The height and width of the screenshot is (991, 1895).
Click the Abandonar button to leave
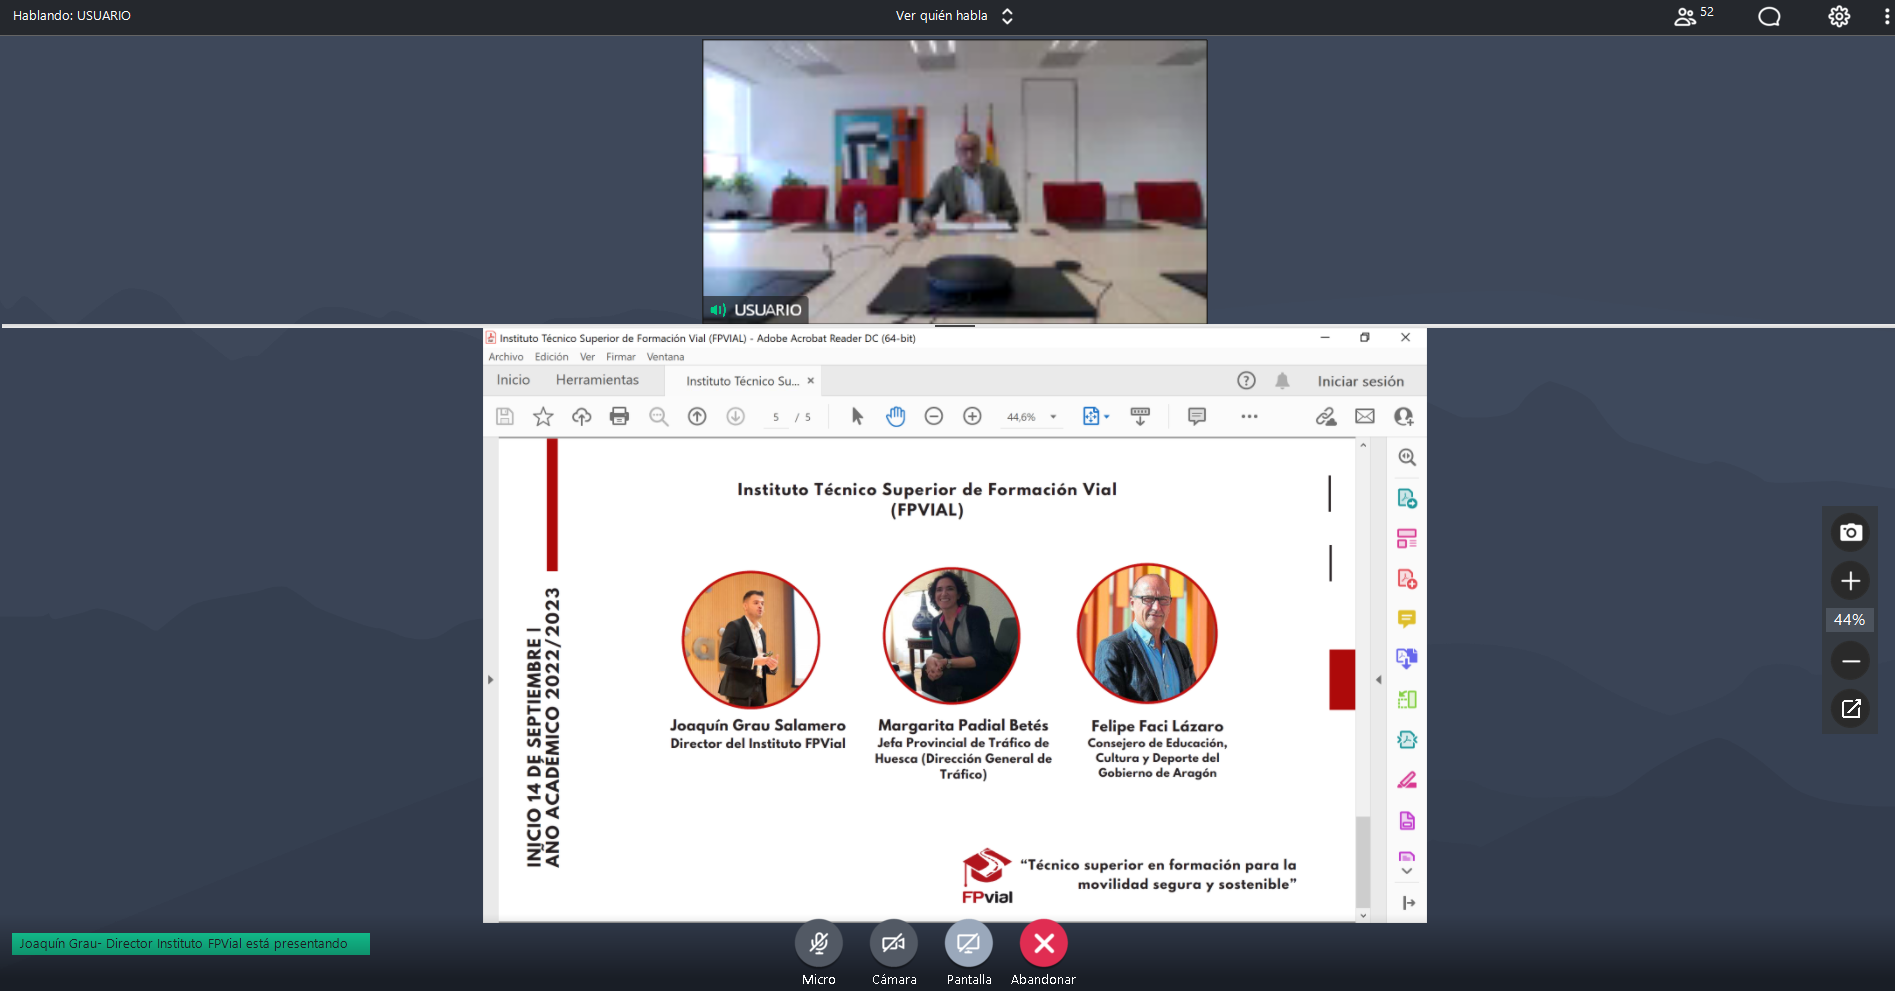[1043, 943]
